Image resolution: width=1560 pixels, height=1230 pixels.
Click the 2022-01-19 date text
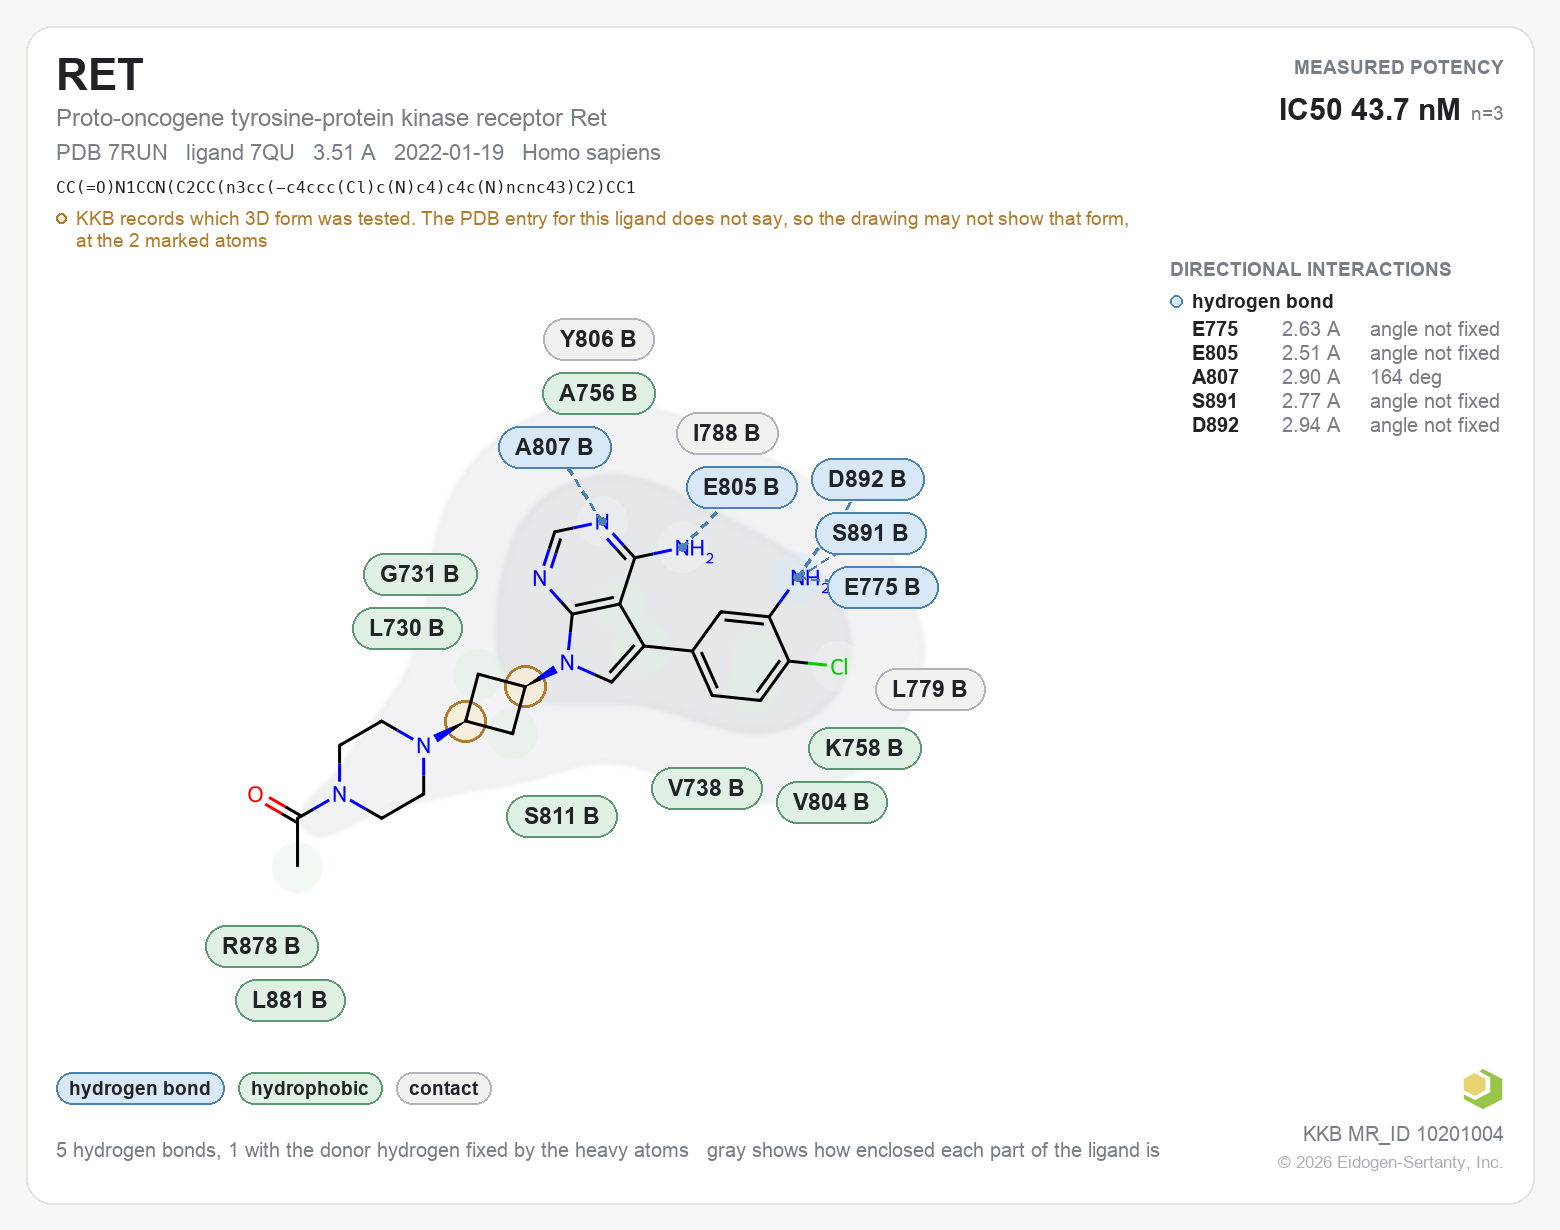pyautogui.click(x=449, y=152)
